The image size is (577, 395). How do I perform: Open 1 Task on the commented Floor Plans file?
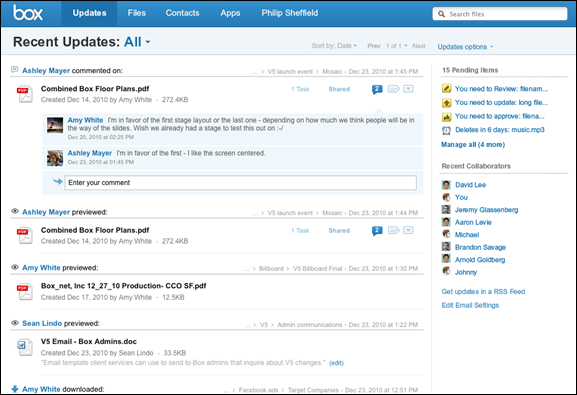coord(300,89)
